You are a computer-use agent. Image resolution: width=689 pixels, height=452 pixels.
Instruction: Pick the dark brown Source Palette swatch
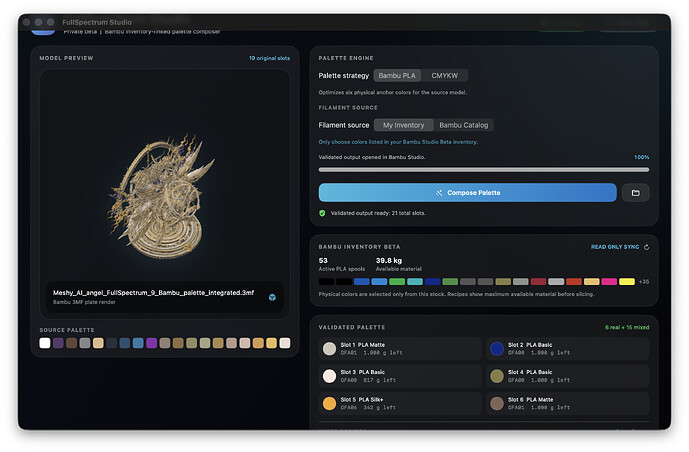click(71, 343)
